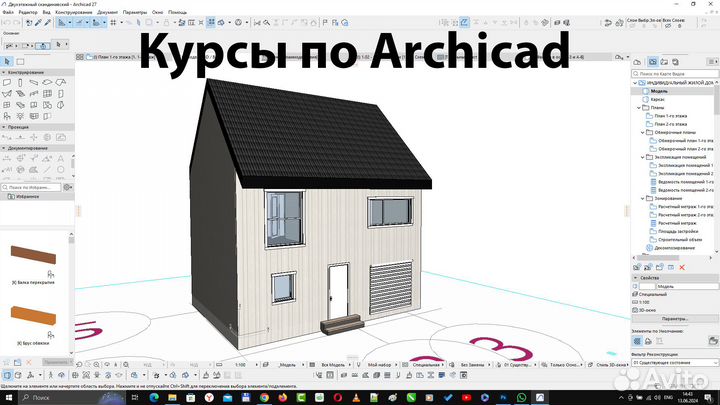Open the tab overview grid icon
This screenshot has width=720, height=405.
click(x=79, y=57)
